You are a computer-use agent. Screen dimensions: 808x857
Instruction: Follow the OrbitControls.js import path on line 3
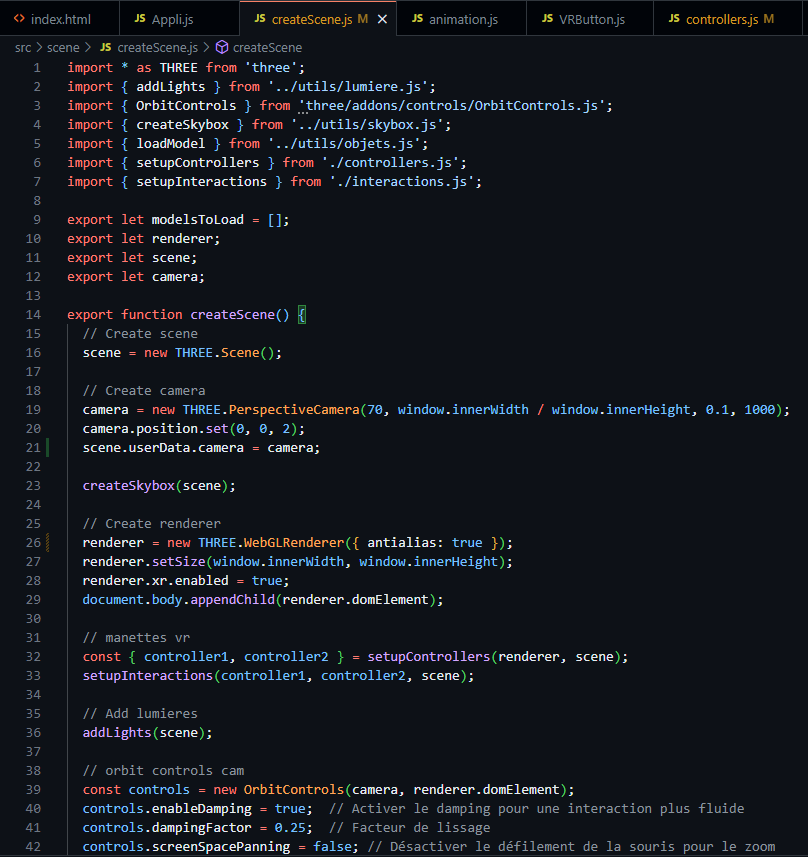click(x=454, y=105)
